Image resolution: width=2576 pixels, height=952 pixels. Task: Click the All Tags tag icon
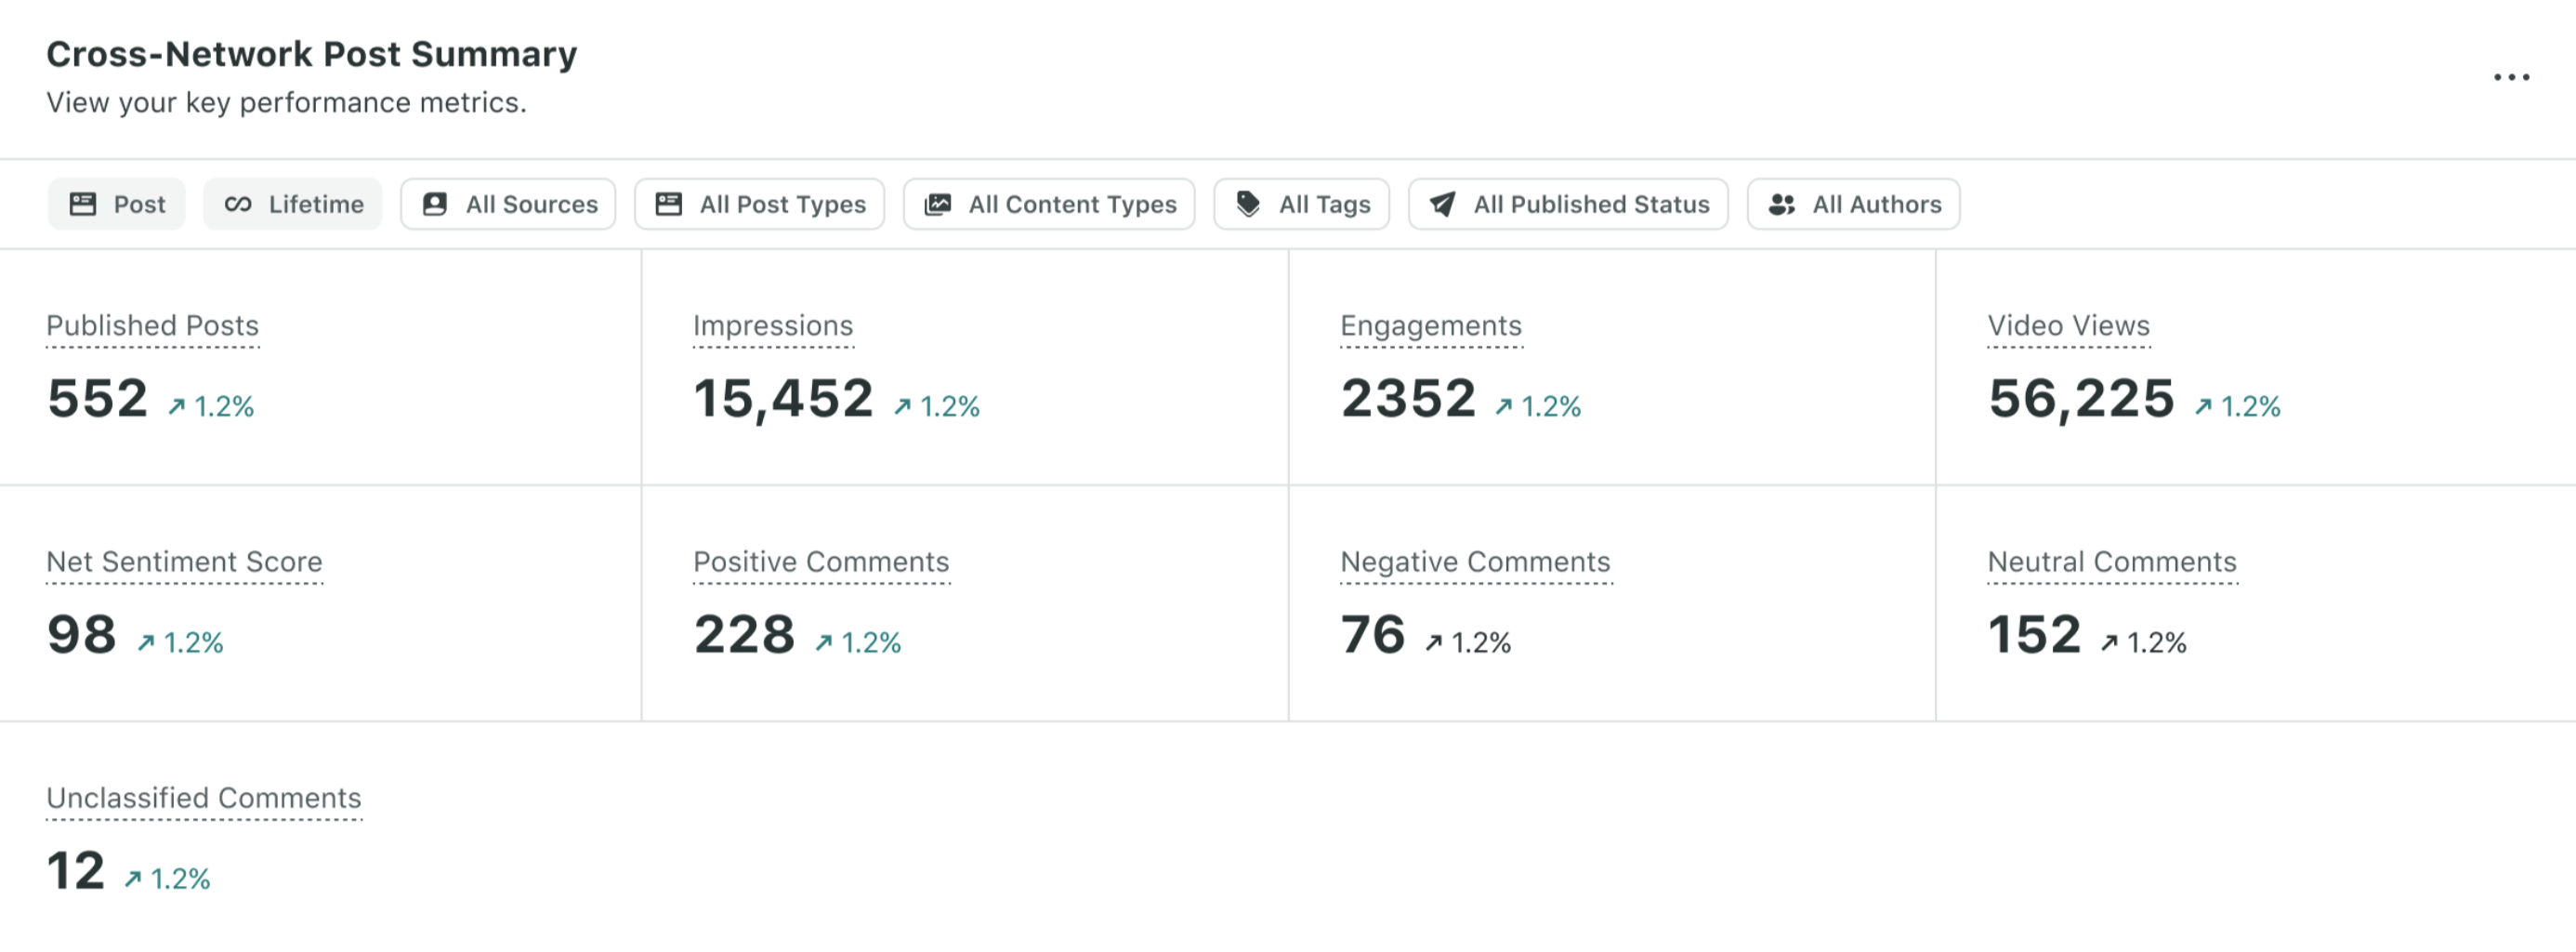coord(1248,204)
